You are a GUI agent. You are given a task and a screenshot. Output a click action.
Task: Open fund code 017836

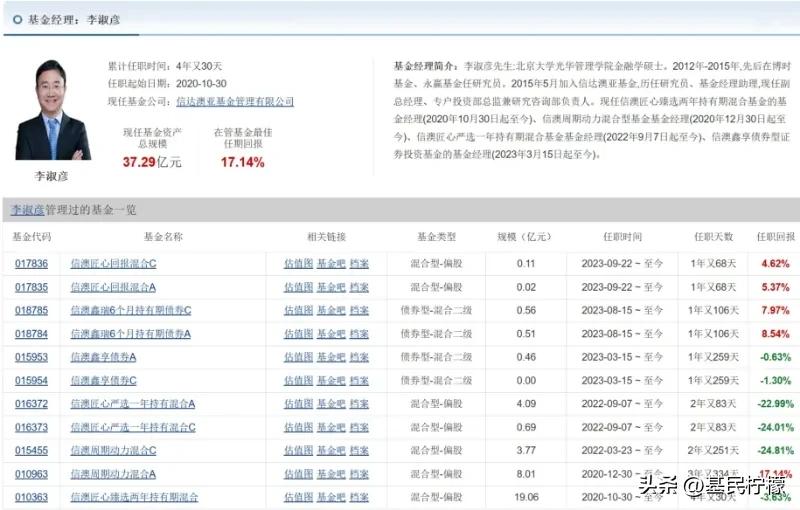click(31, 264)
